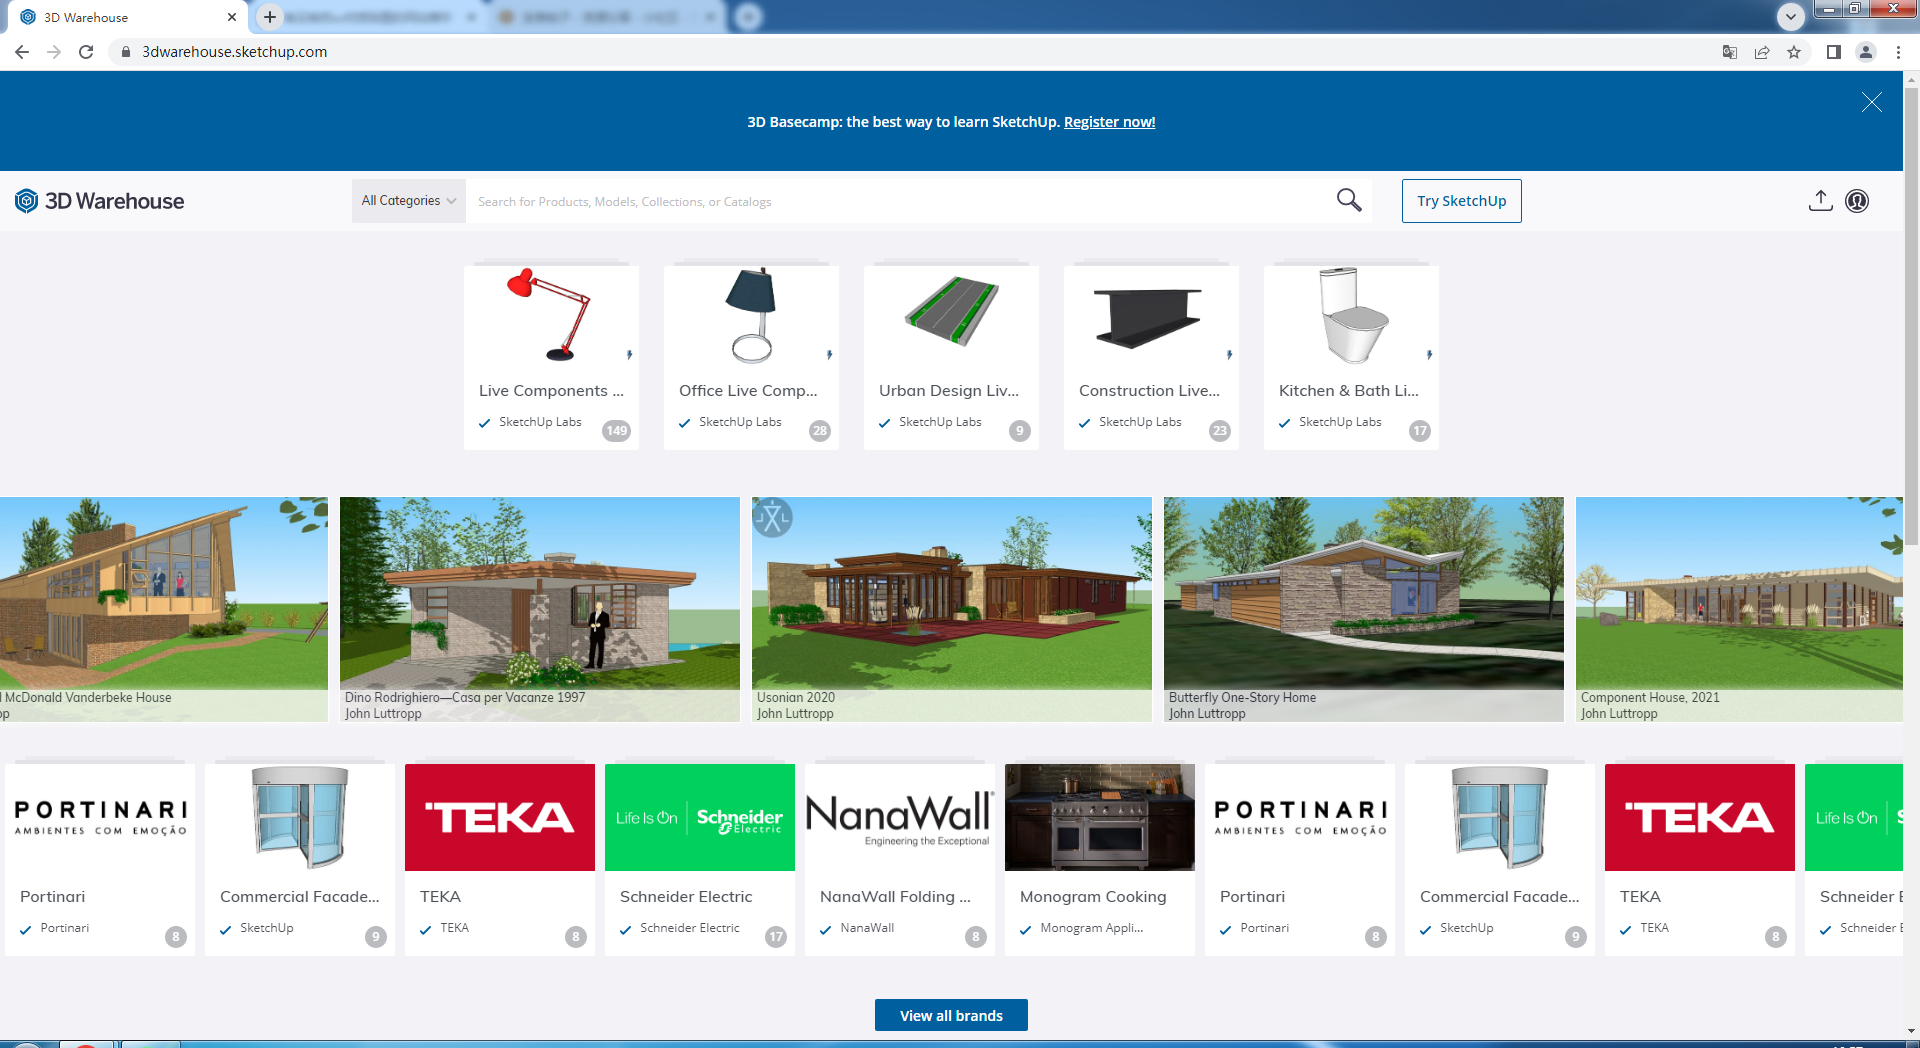Open the first red TEKA brand card
The image size is (1920, 1048).
click(500, 859)
